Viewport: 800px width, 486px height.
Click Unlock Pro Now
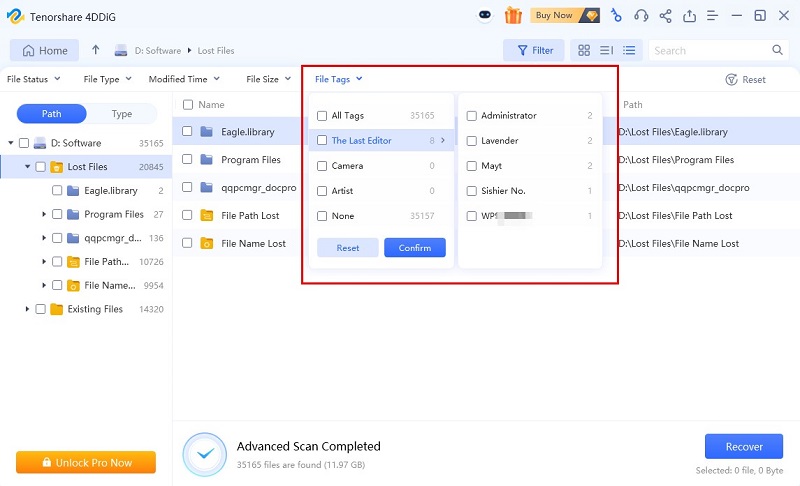point(86,463)
